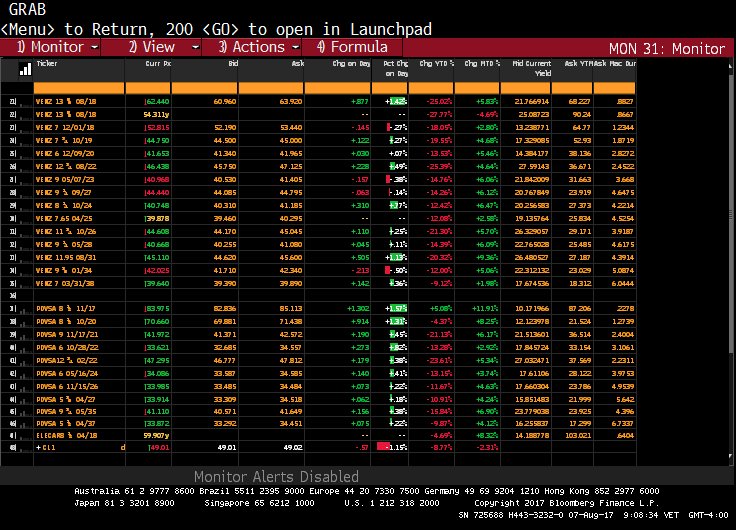Click the Pct Chg on Day column header
The width and height of the screenshot is (736, 530).
(x=396, y=69)
